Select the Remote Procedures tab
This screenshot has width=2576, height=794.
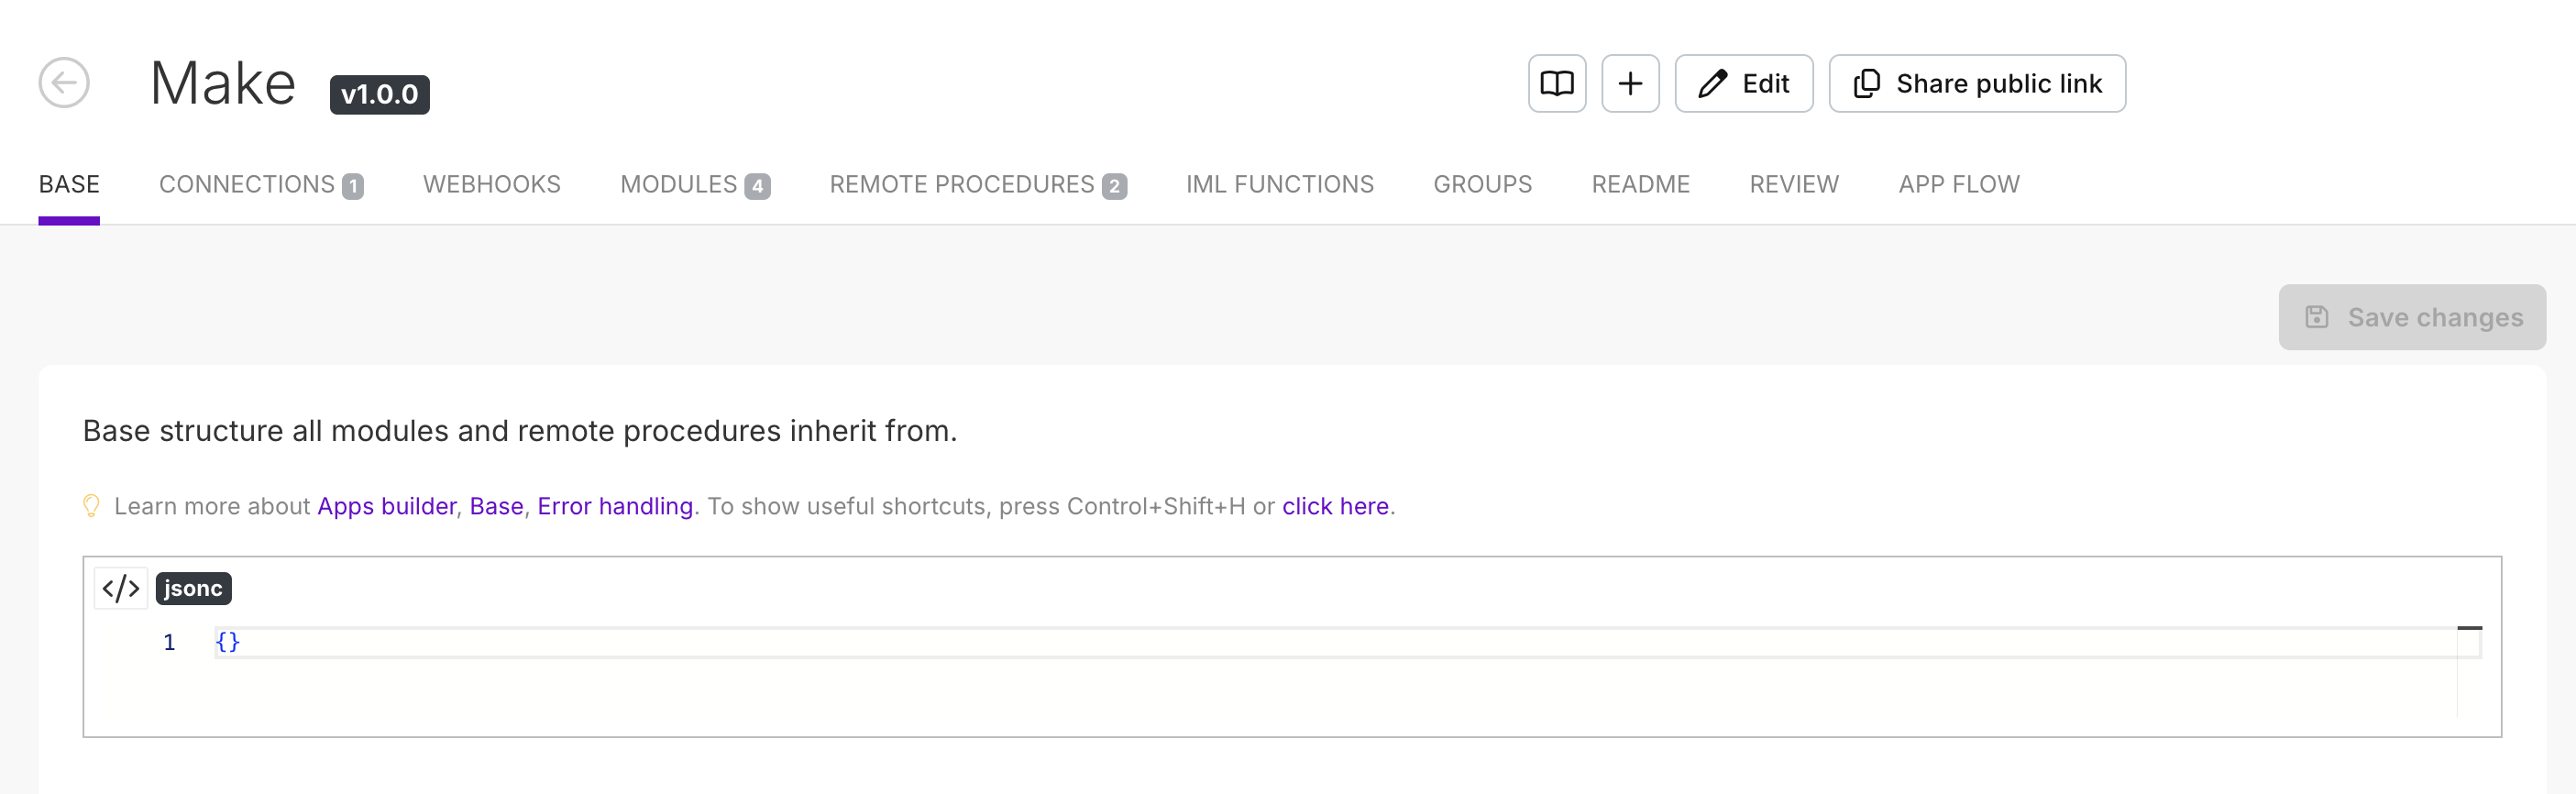point(977,185)
